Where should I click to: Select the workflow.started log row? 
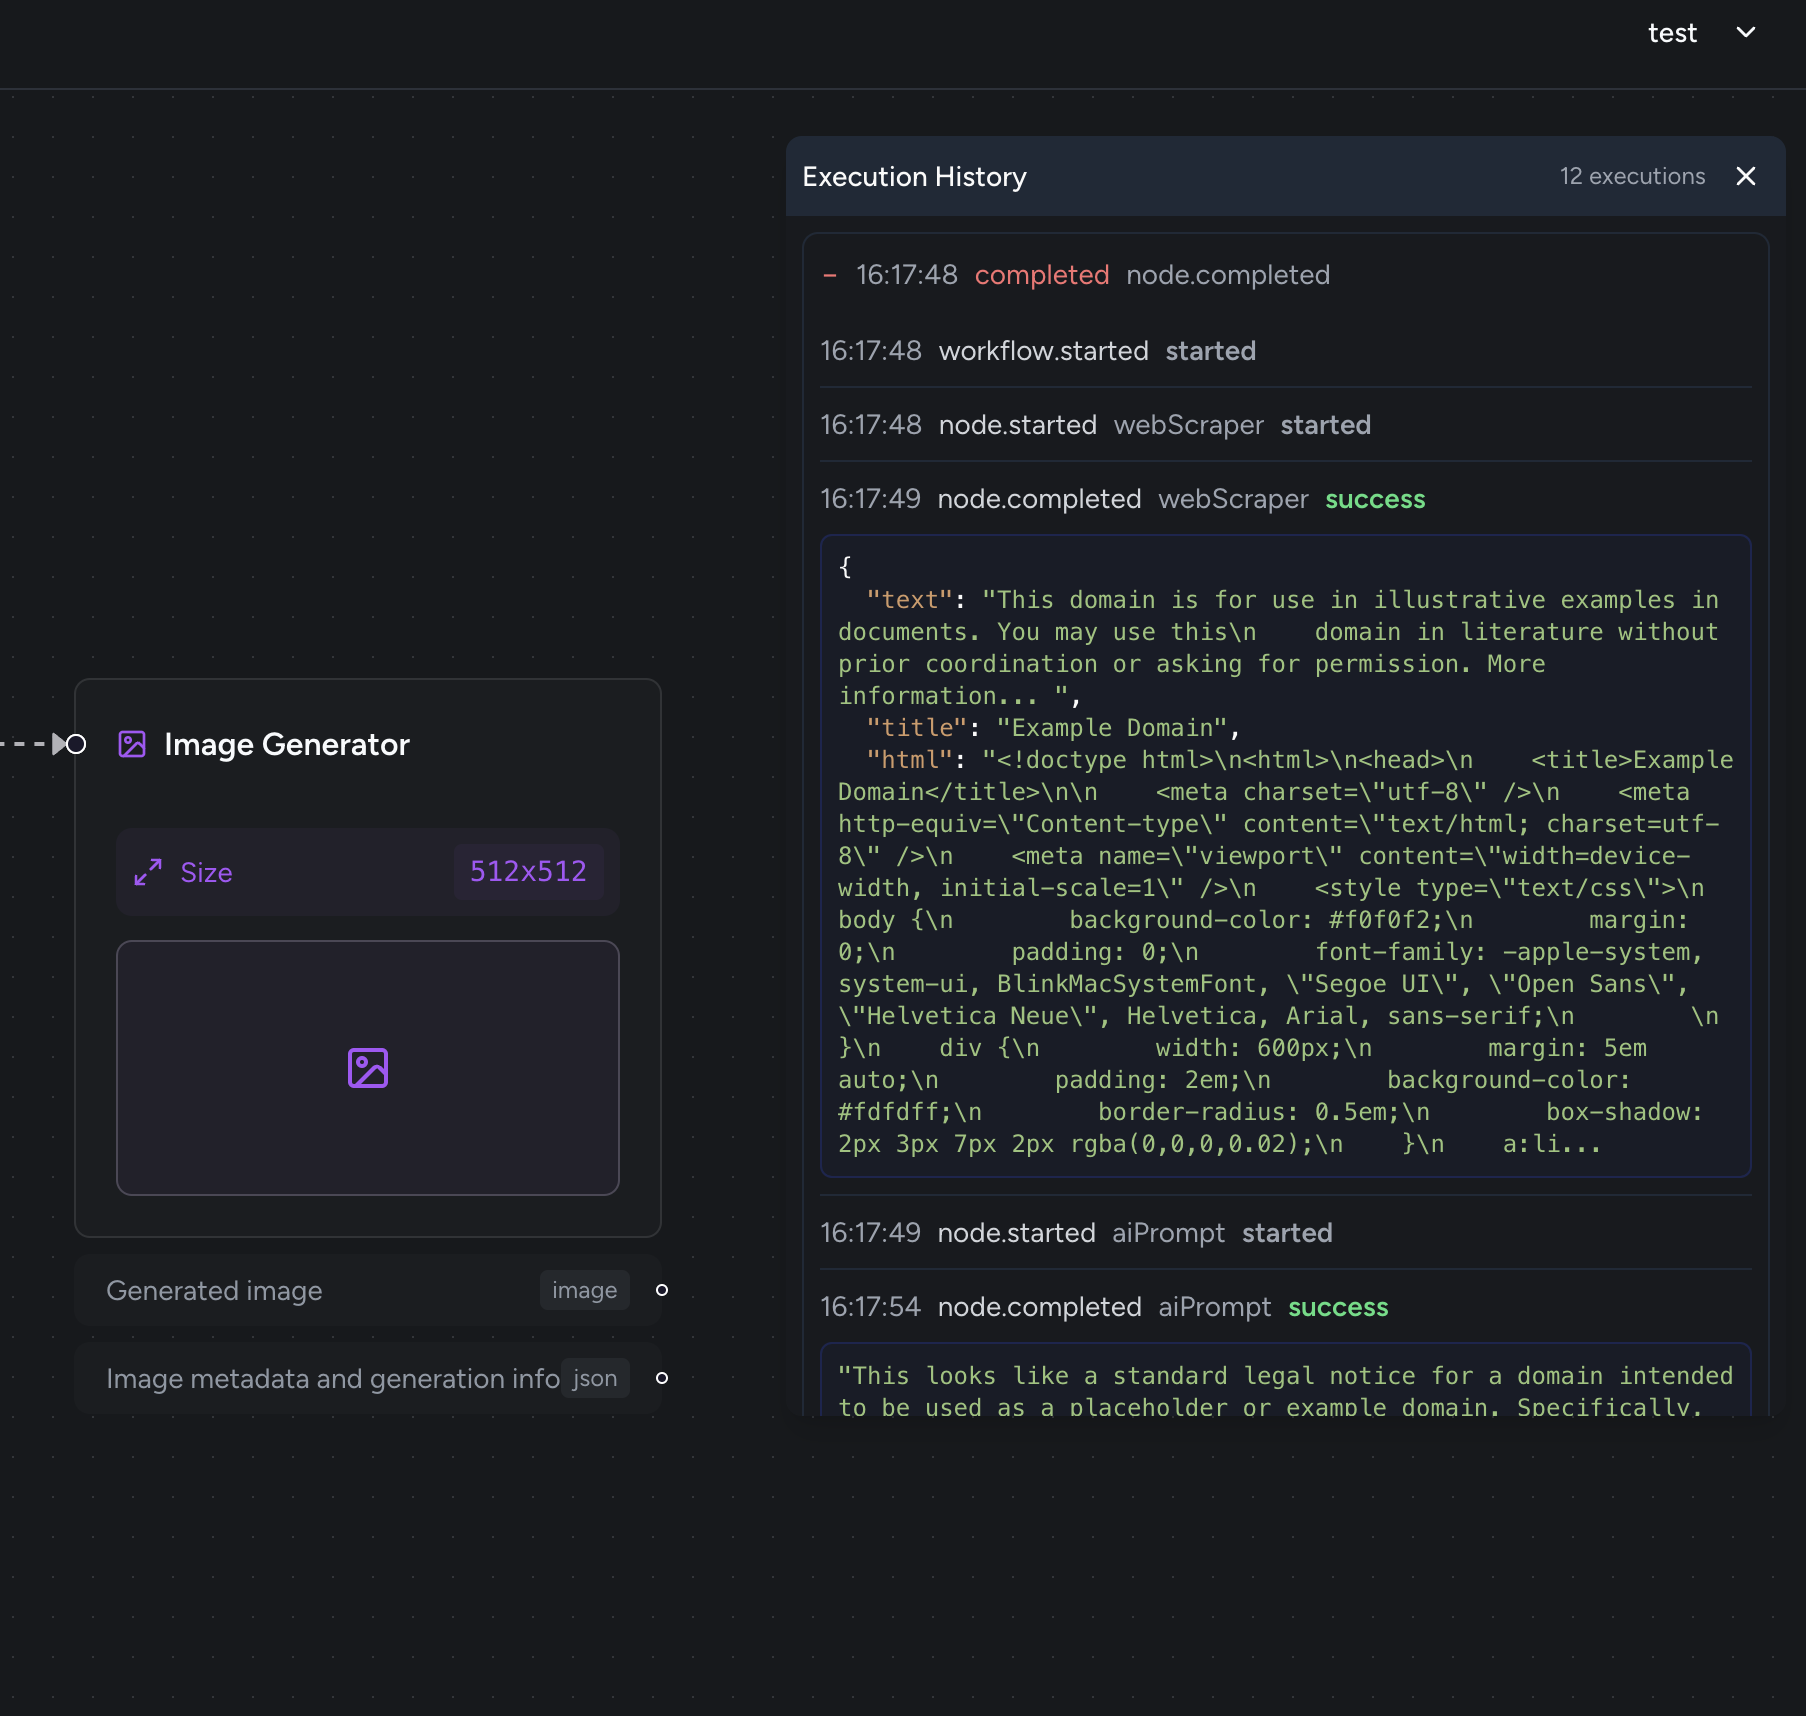(x=1286, y=351)
